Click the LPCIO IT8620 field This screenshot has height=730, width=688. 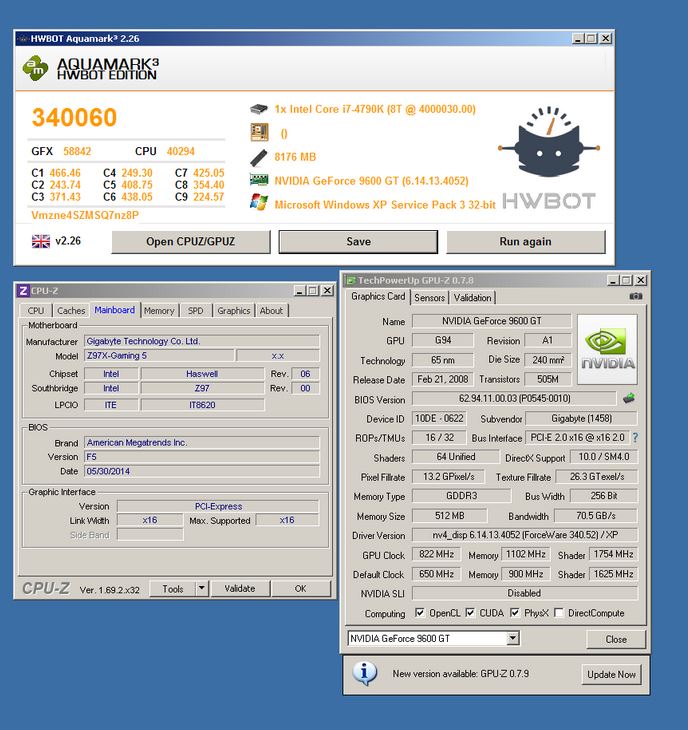pyautogui.click(x=202, y=405)
